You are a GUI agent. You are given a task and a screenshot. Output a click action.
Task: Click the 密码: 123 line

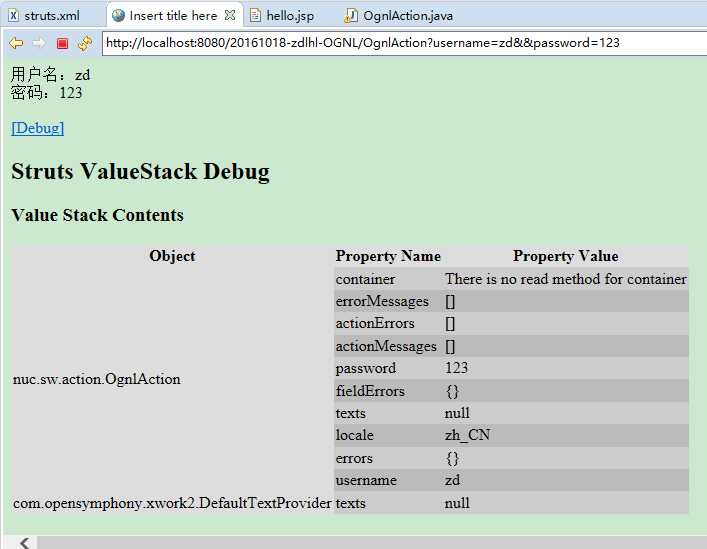click(x=46, y=93)
